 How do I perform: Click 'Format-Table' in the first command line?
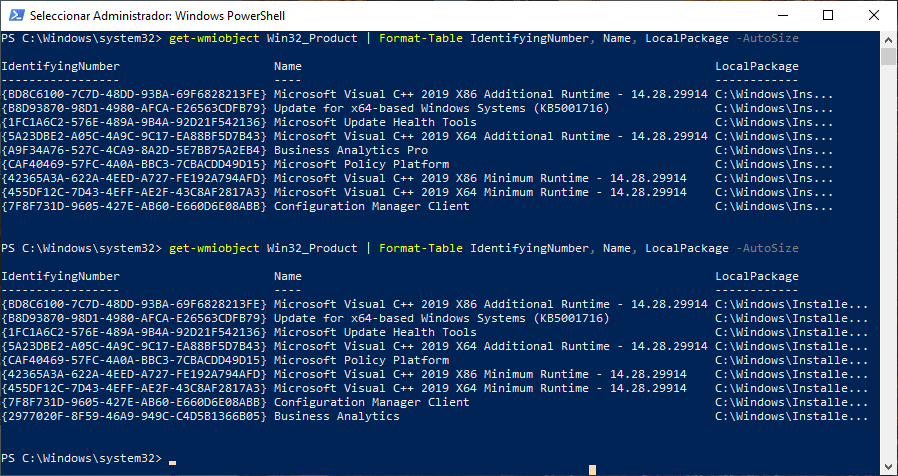coord(421,38)
